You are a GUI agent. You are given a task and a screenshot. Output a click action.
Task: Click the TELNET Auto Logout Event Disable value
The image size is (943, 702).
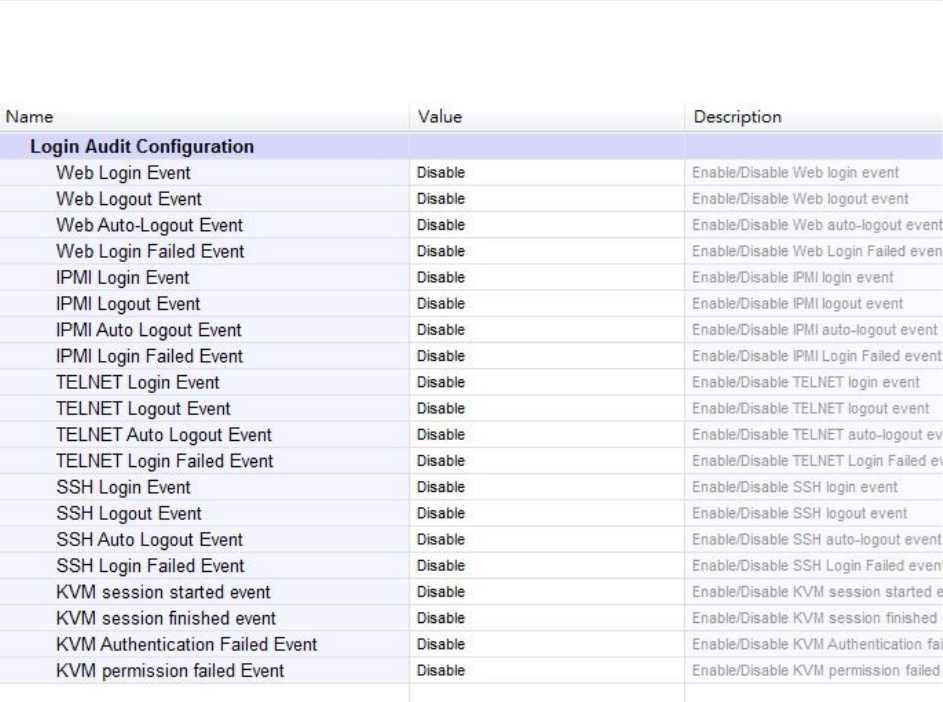pos(441,435)
